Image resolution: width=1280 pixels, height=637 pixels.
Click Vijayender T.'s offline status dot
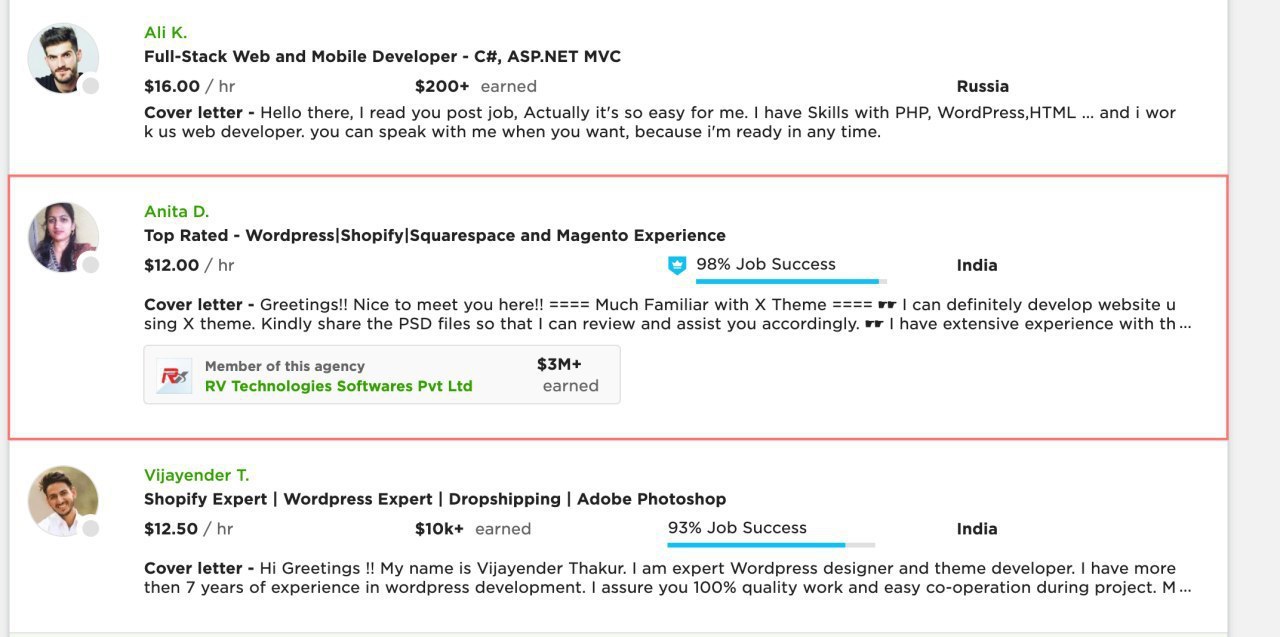pyautogui.click(x=90, y=529)
